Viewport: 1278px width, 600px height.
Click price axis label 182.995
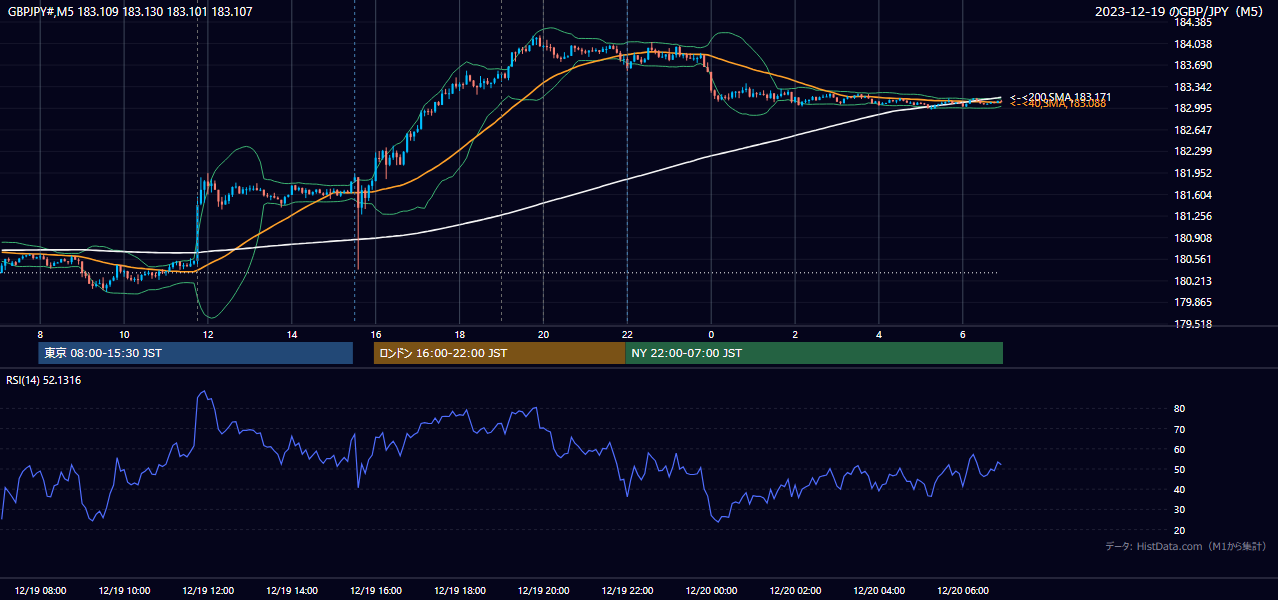tap(1192, 109)
